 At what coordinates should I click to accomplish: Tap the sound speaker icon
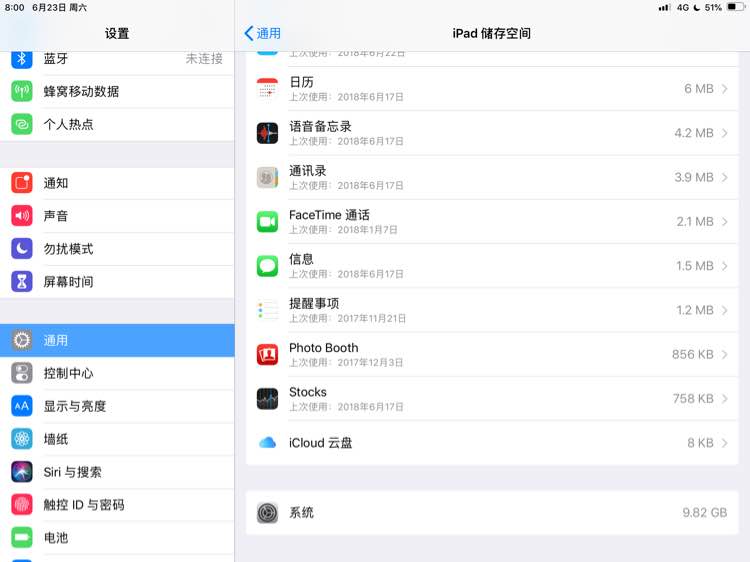coord(22,216)
